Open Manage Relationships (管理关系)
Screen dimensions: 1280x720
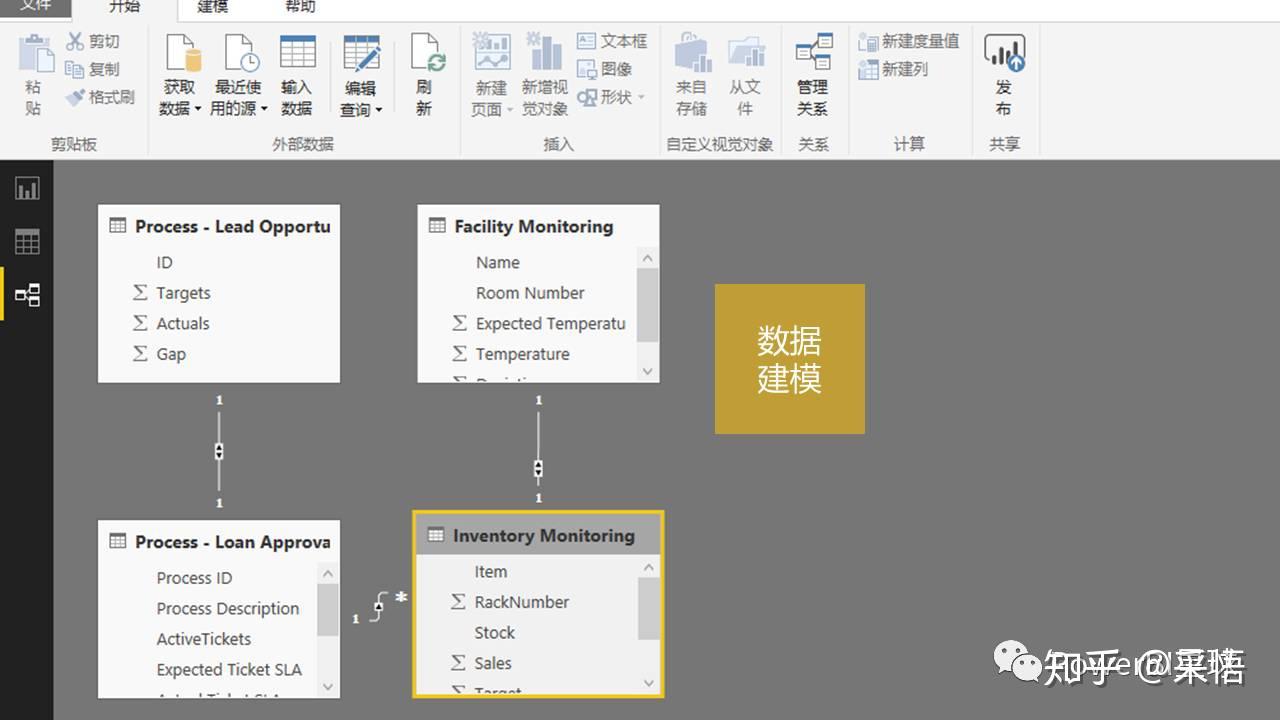coord(813,76)
